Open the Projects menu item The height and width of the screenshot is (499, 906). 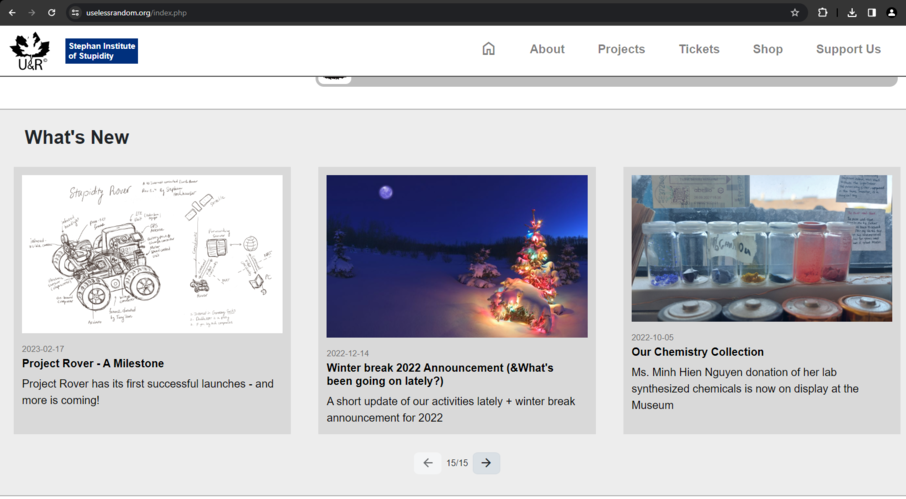tap(621, 49)
